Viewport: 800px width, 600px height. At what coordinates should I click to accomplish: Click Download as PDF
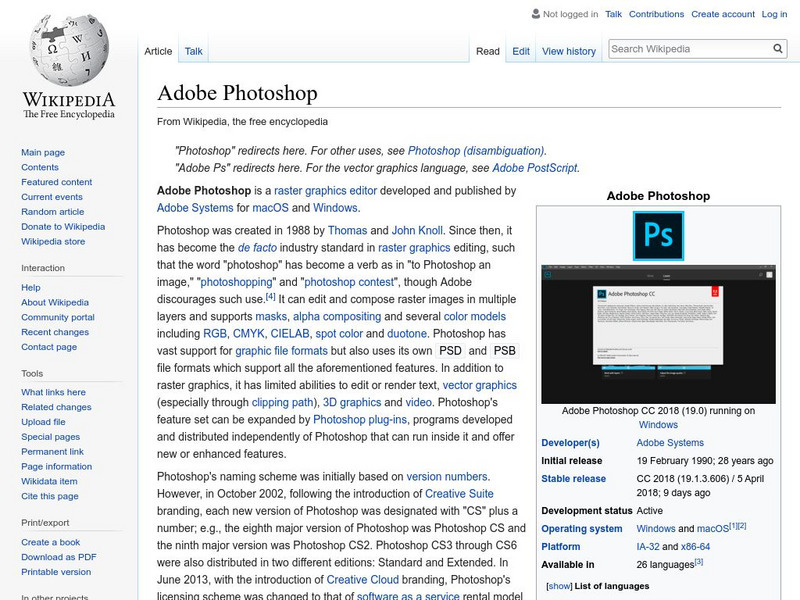click(59, 557)
